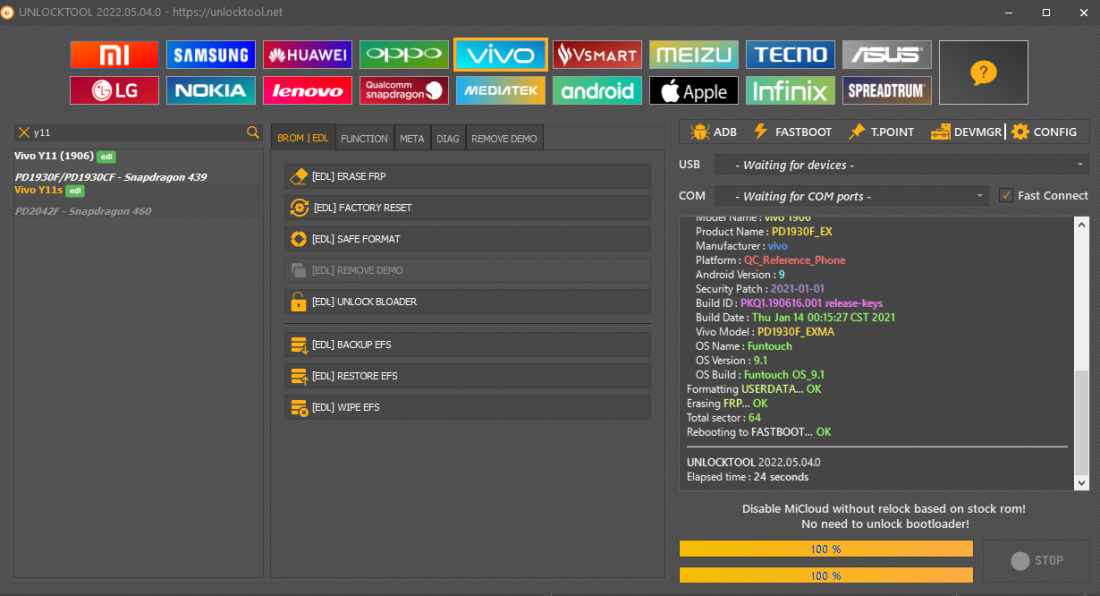
Task: Switch to the BROM | EDL tab
Action: (302, 138)
